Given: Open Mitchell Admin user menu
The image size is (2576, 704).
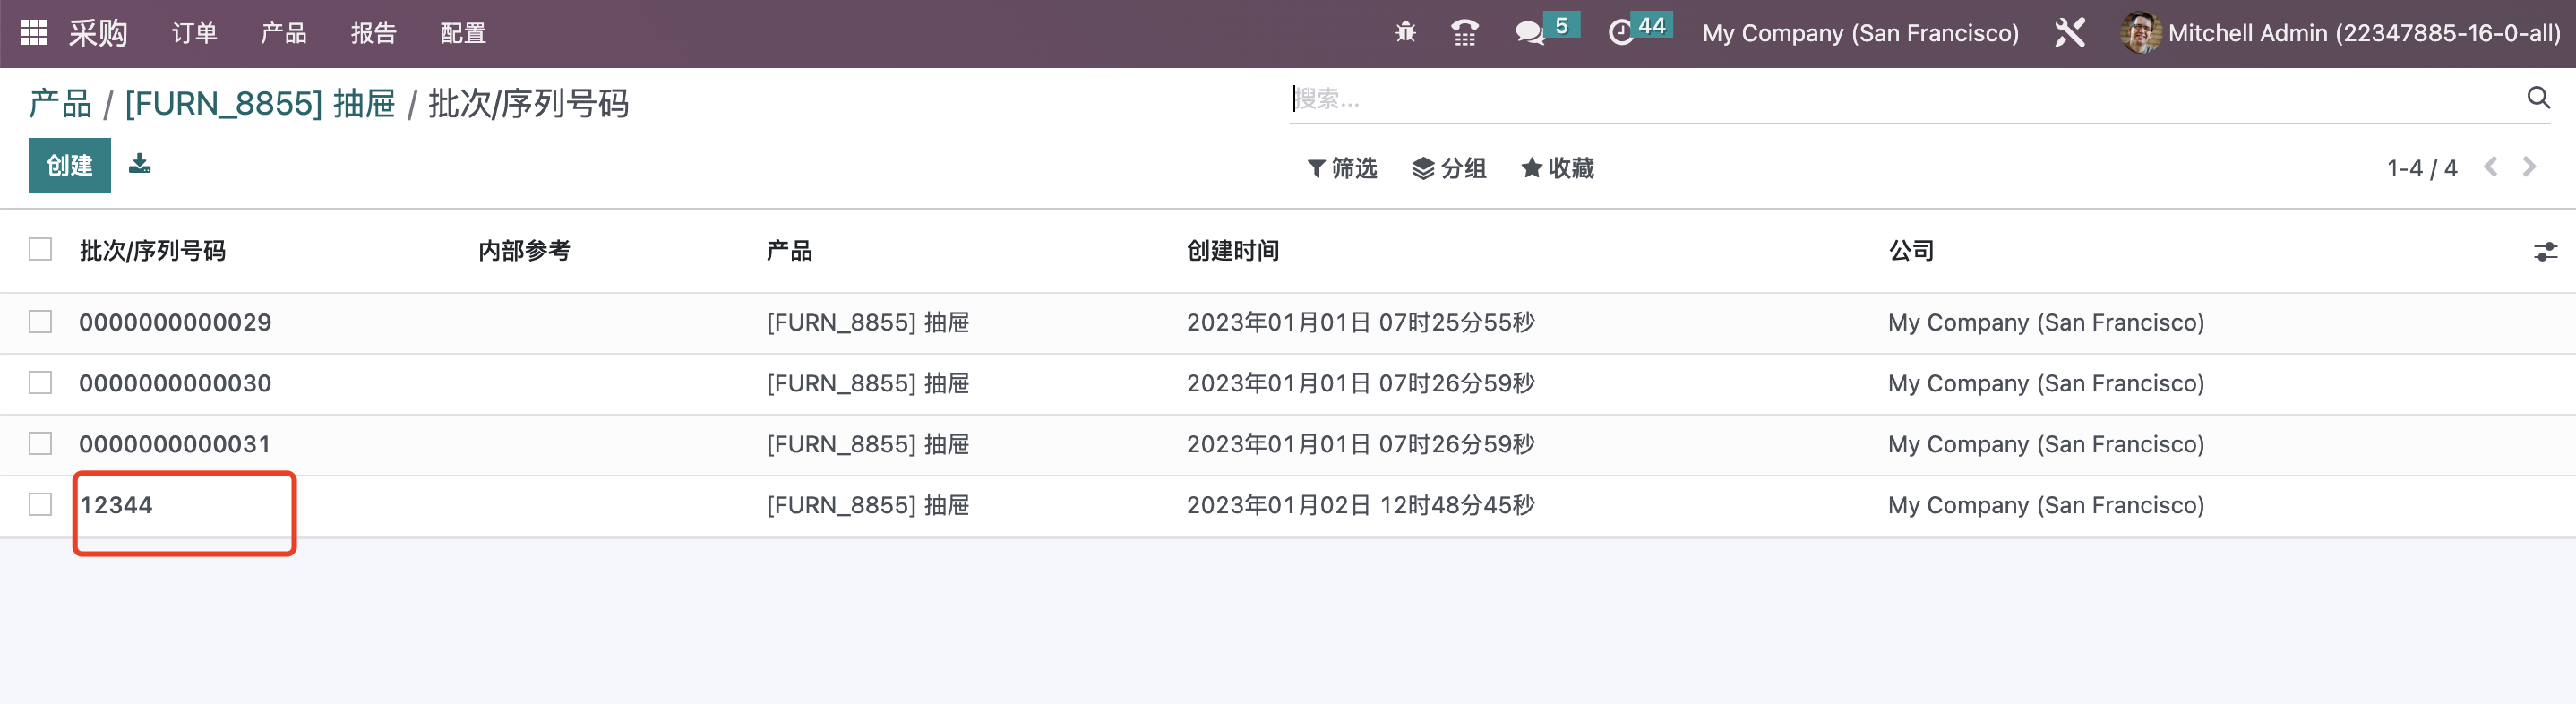Looking at the screenshot, I should click(2340, 33).
